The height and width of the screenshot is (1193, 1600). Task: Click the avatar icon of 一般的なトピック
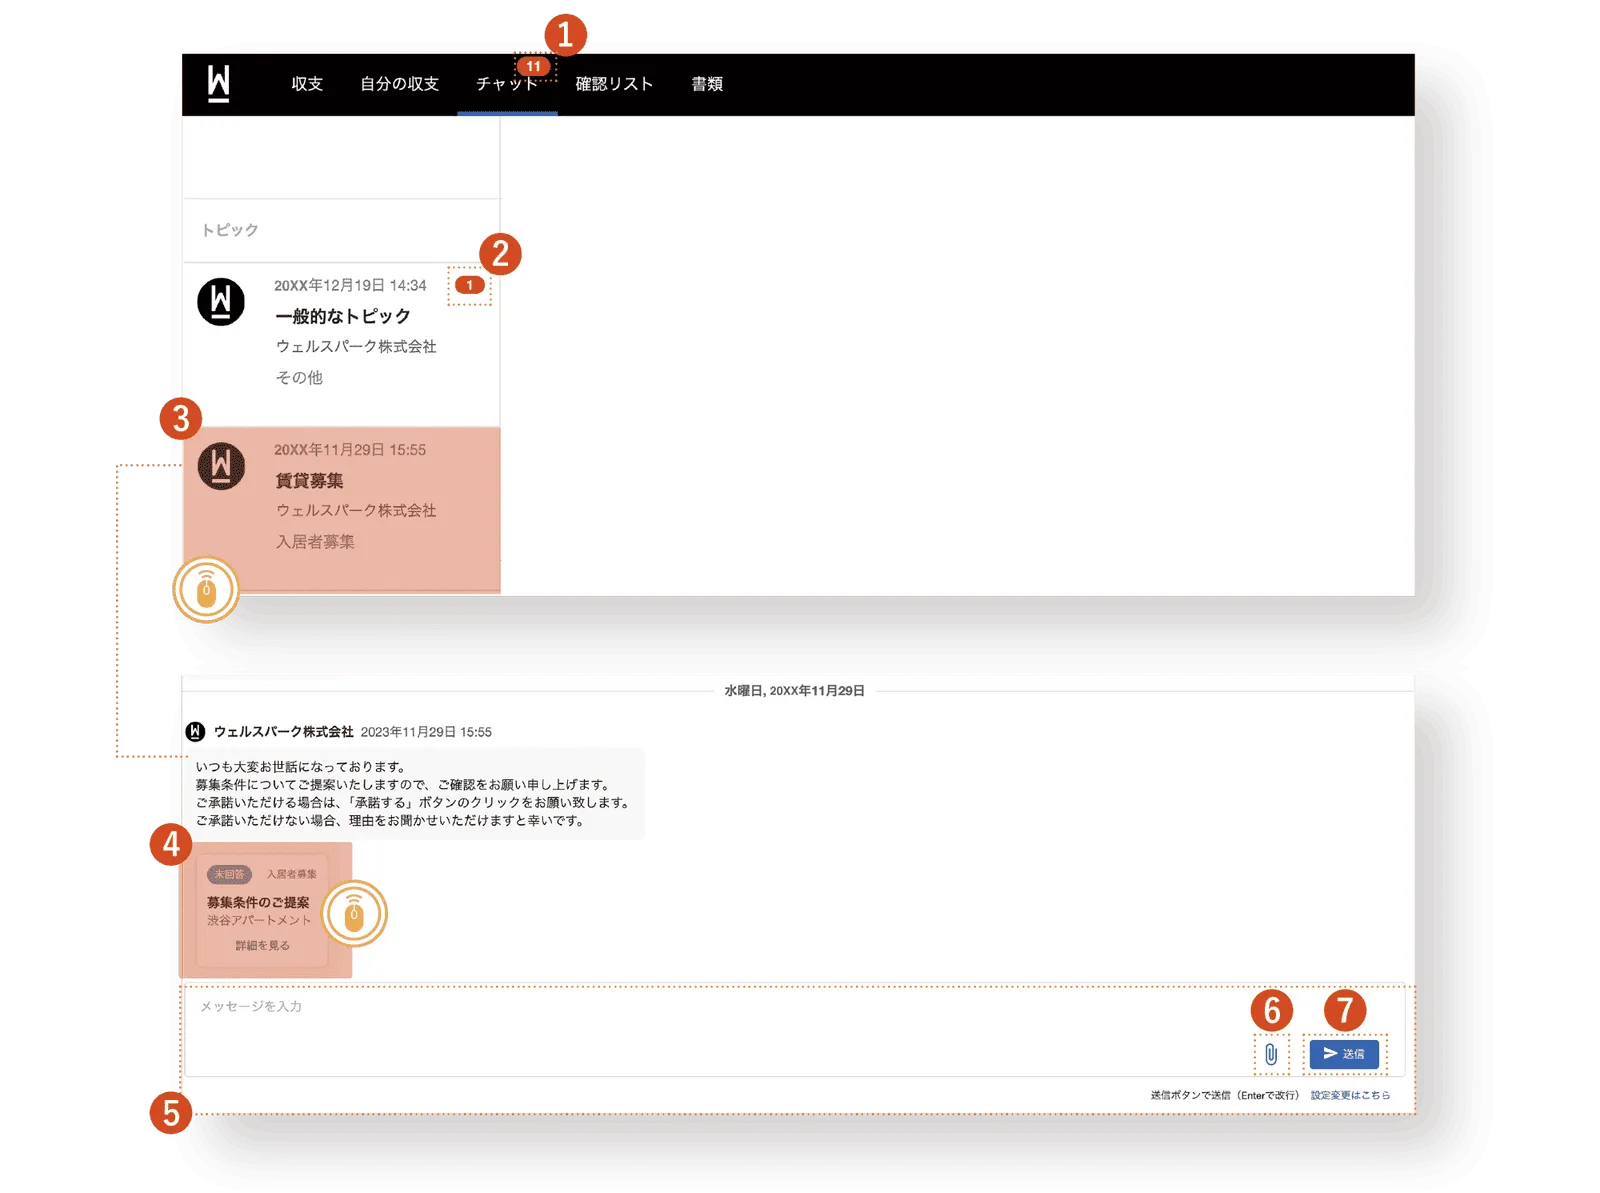click(221, 301)
